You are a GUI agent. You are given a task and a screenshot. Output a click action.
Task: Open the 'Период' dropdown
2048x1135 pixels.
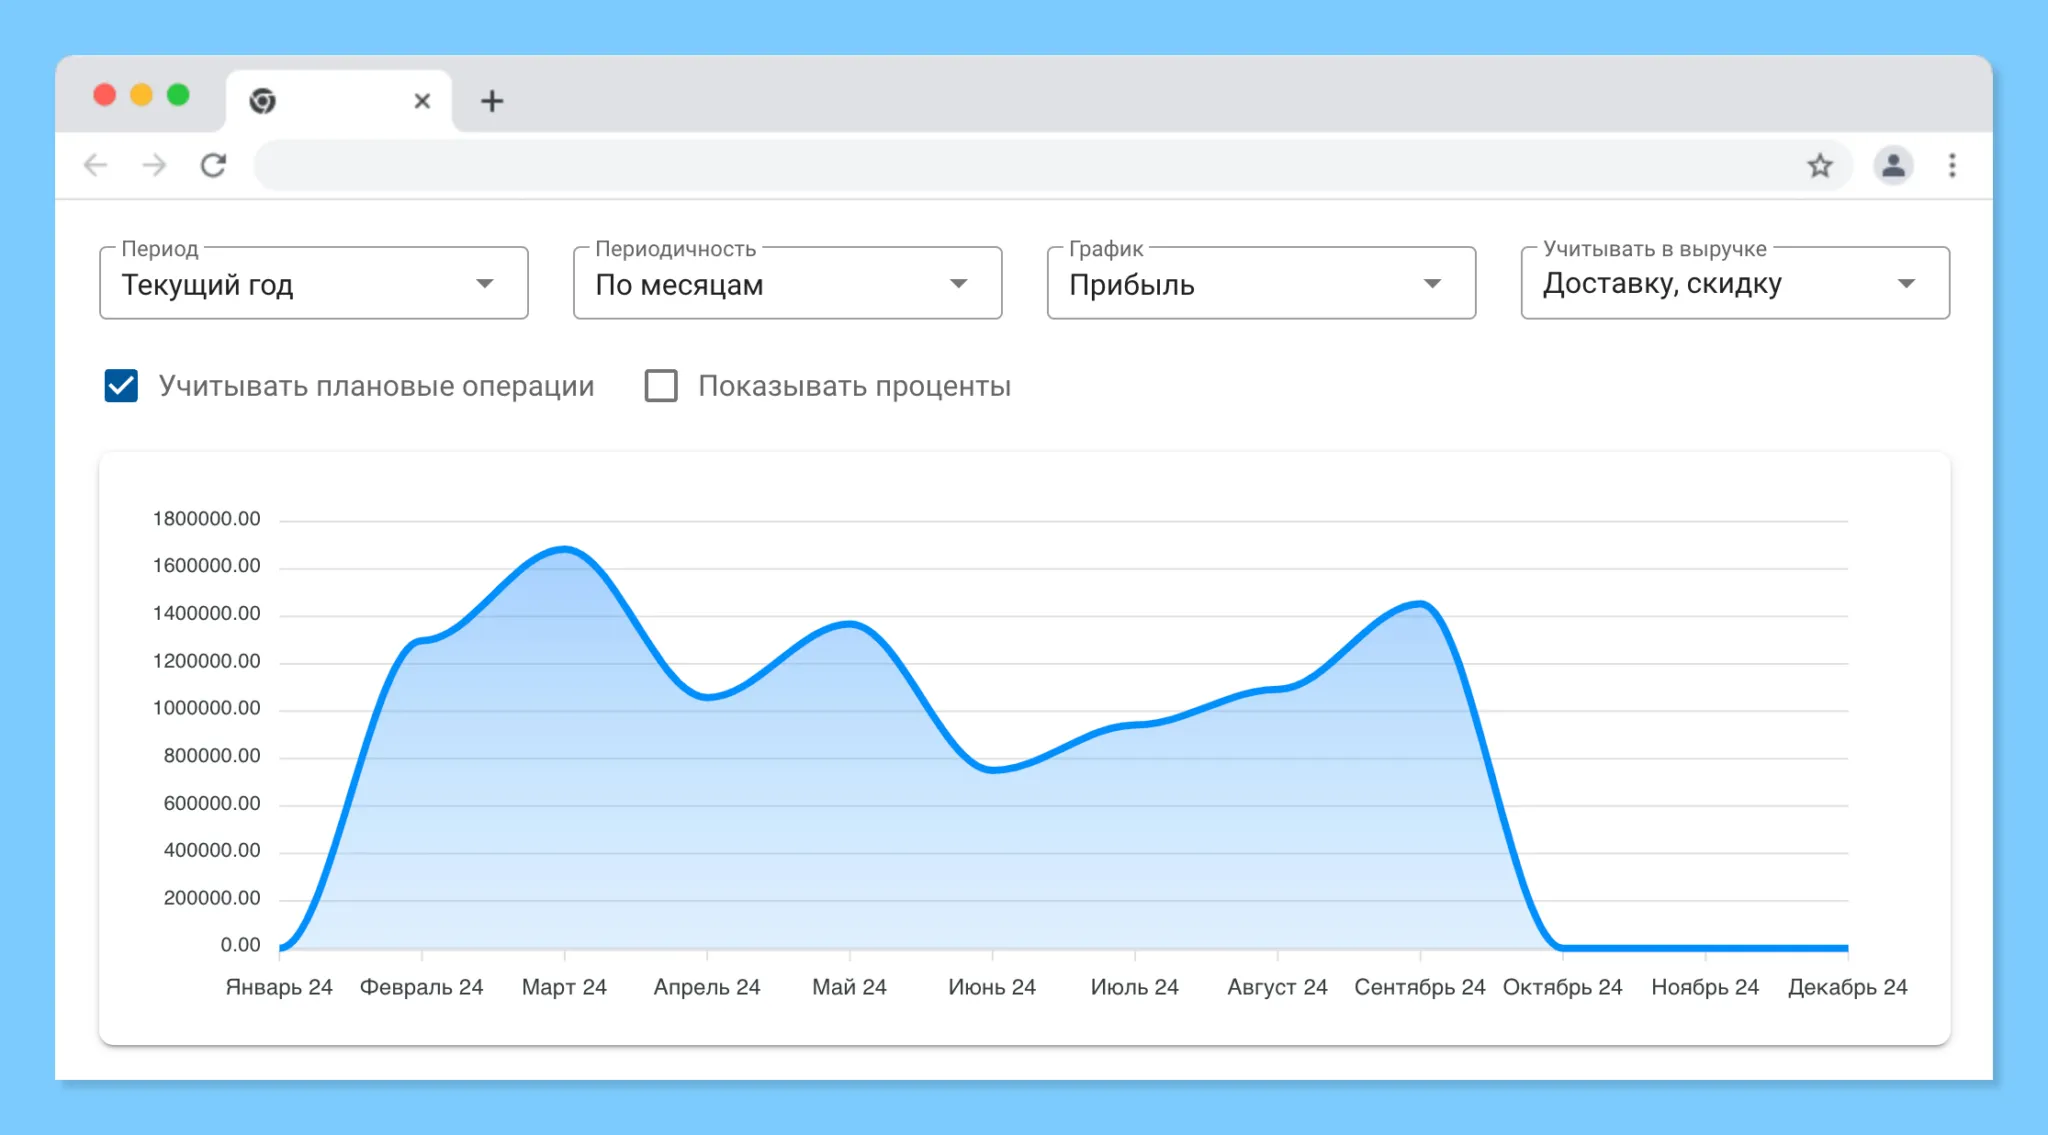(313, 284)
